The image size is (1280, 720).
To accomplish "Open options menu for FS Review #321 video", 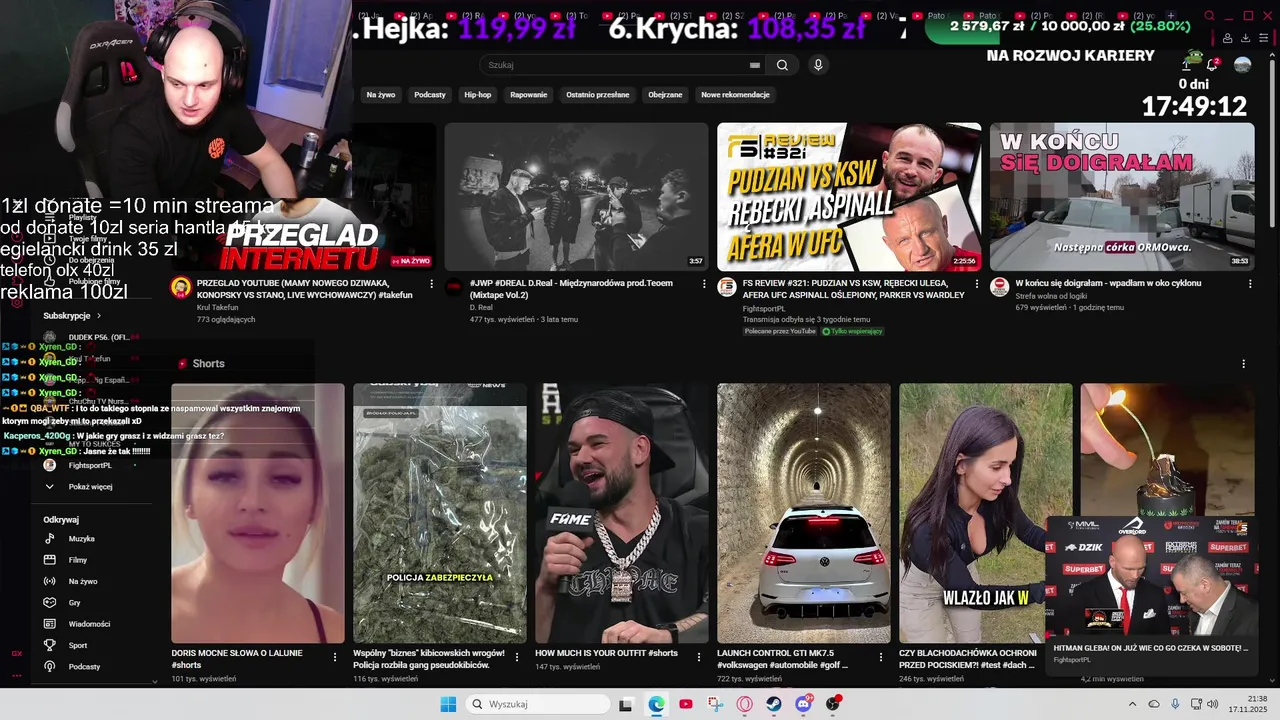I will point(977,284).
